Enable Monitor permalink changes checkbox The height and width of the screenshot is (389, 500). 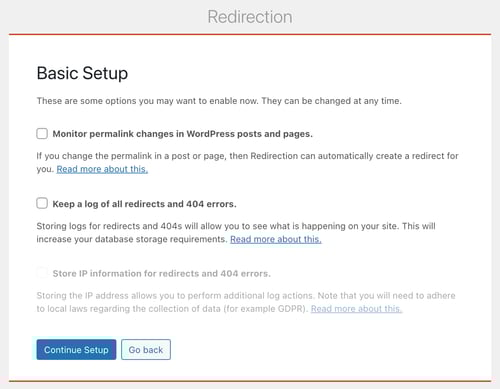click(x=42, y=134)
